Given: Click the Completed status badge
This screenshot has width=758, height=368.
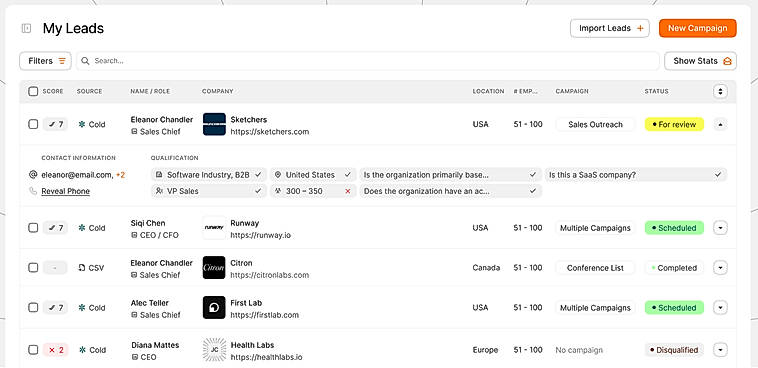Looking at the screenshot, I should point(674,268).
